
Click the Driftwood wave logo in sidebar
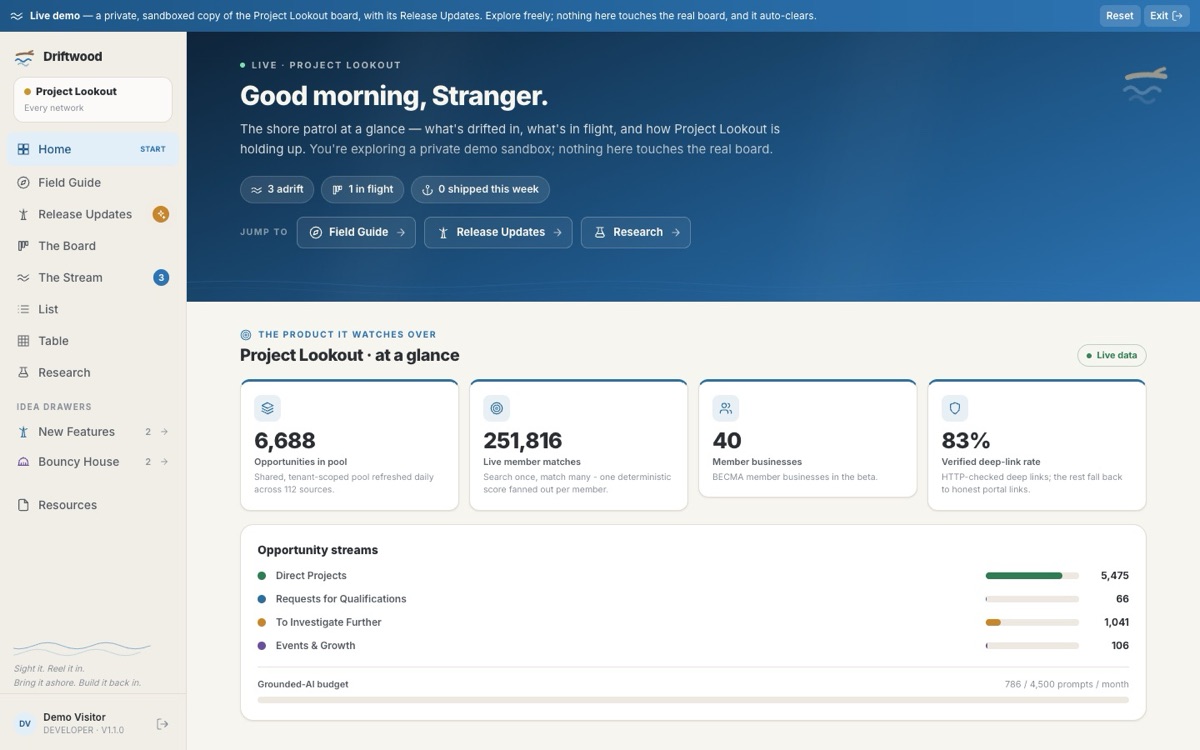tap(24, 57)
